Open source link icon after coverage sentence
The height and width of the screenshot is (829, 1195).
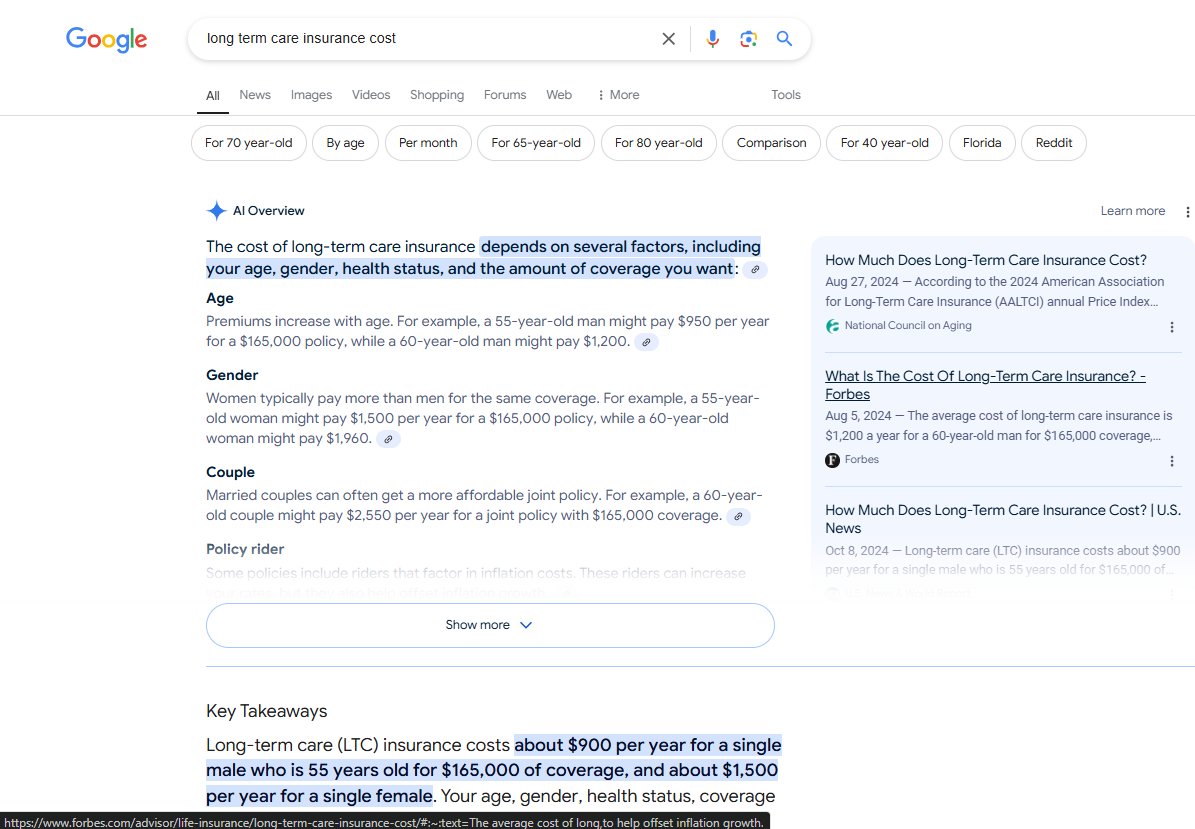tap(755, 270)
